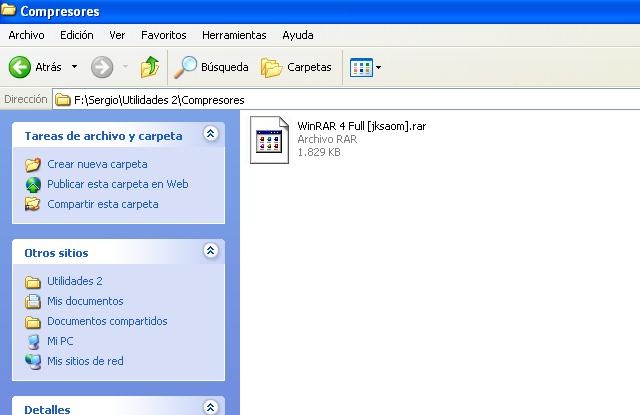Select the WinRAR 4 Full rar file icon

click(x=269, y=140)
